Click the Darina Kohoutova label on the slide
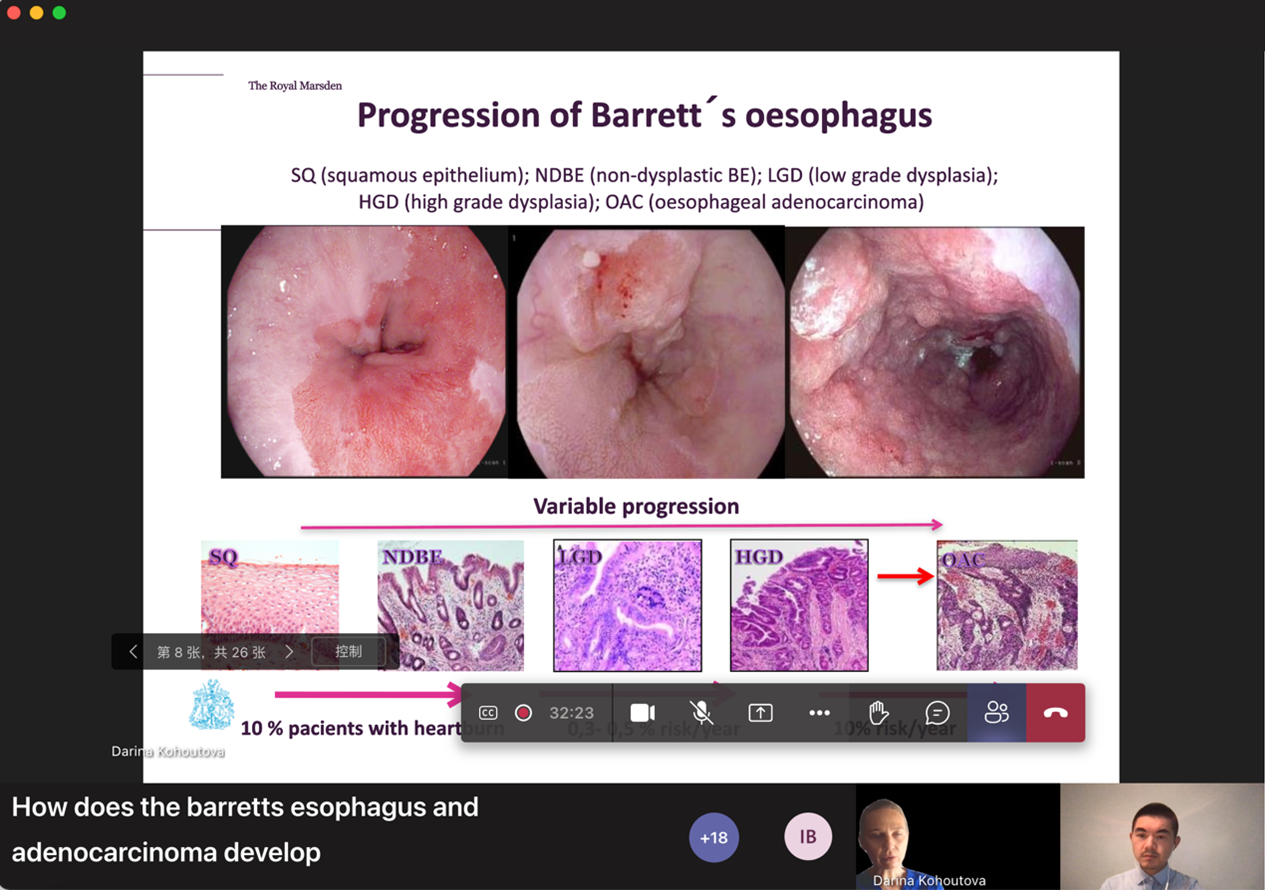The width and height of the screenshot is (1265, 890). [x=168, y=751]
